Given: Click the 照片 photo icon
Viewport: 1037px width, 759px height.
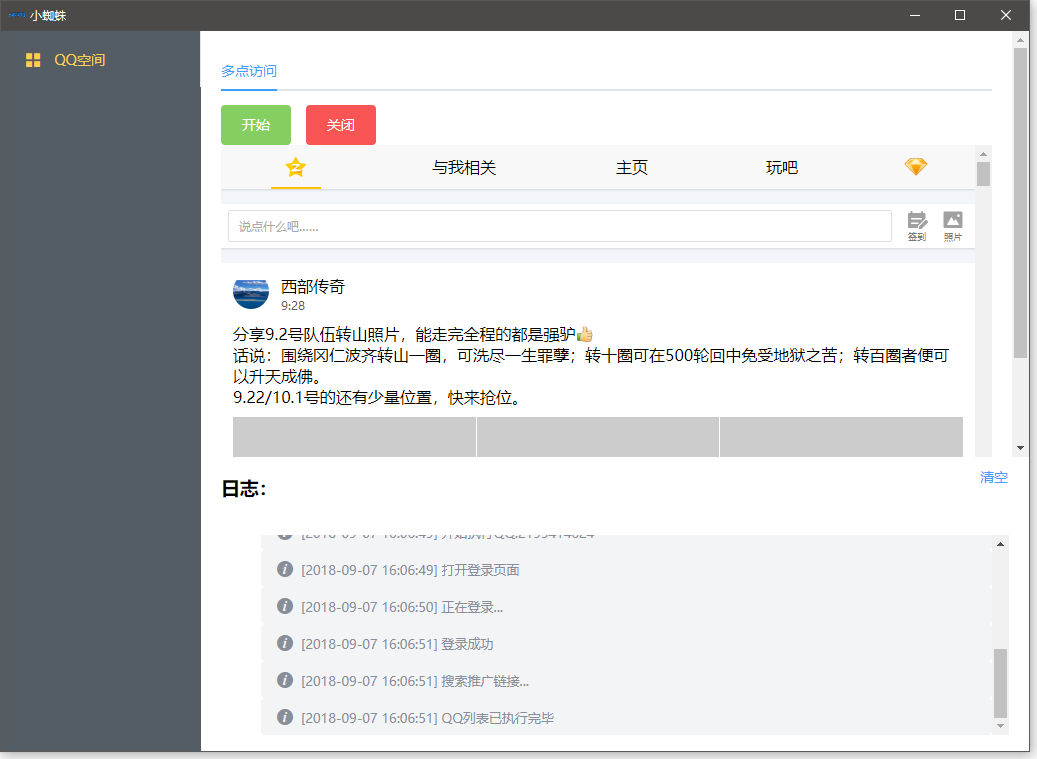Looking at the screenshot, I should 953,226.
